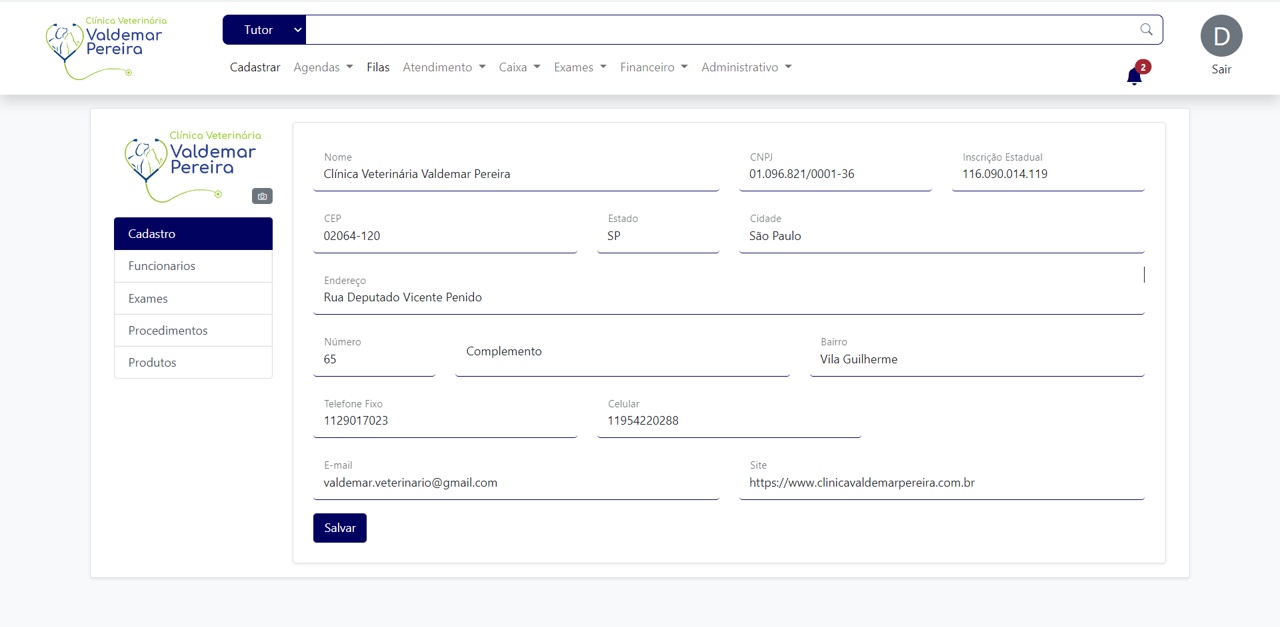Image resolution: width=1280 pixels, height=627 pixels.
Task: Open the Exames sidebar tab
Action: tap(193, 298)
